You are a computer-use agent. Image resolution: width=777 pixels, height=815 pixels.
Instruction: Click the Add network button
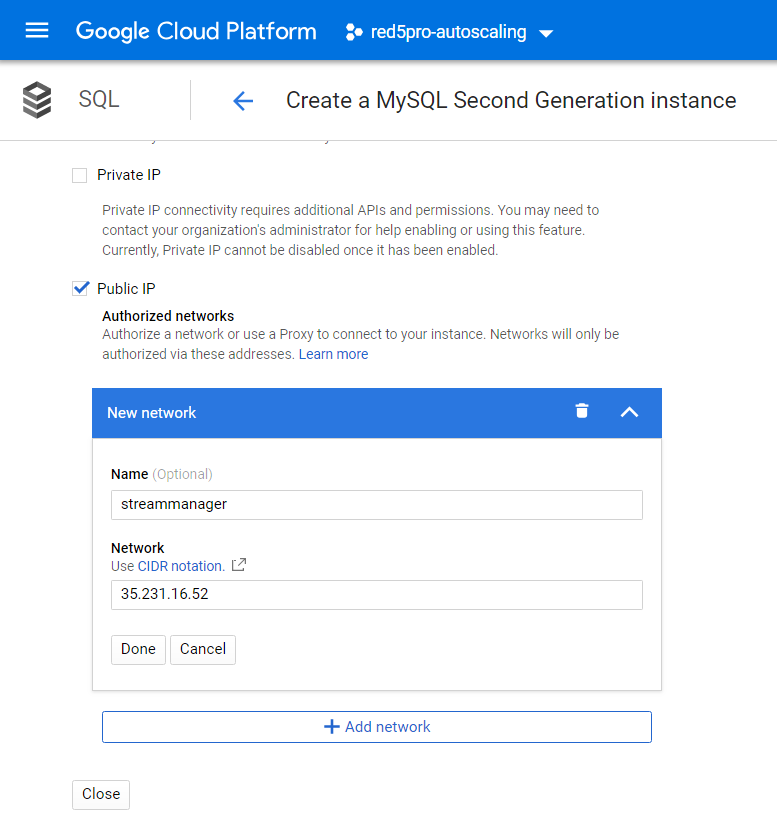click(377, 727)
